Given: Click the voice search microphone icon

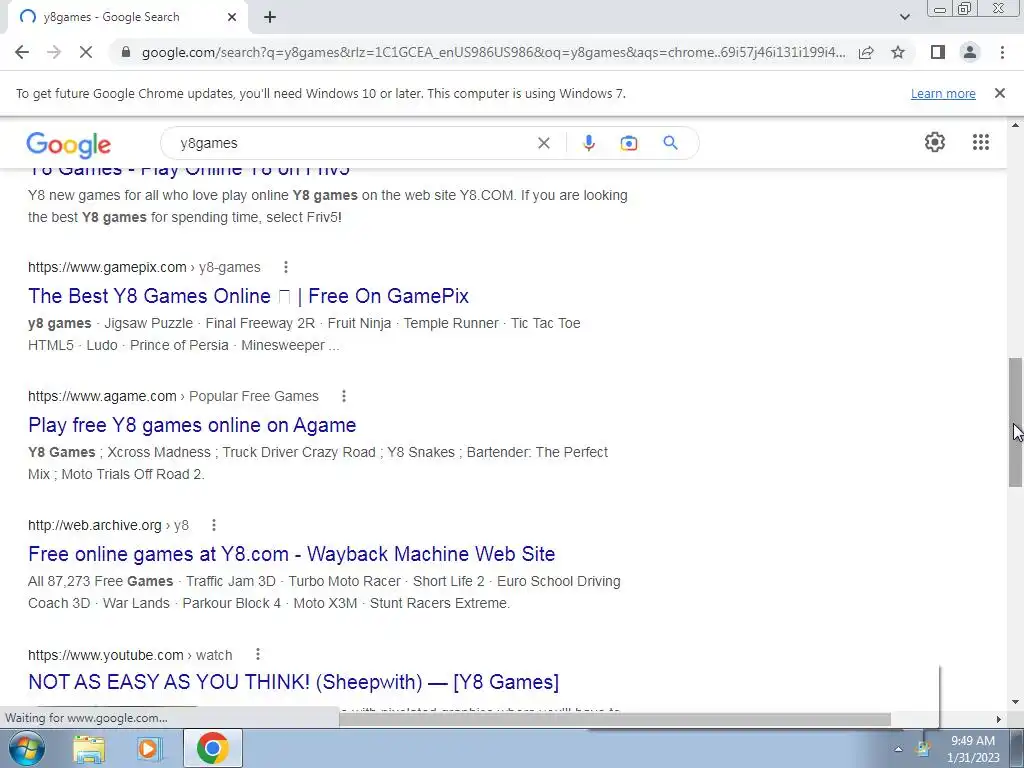Looking at the screenshot, I should click(588, 143).
